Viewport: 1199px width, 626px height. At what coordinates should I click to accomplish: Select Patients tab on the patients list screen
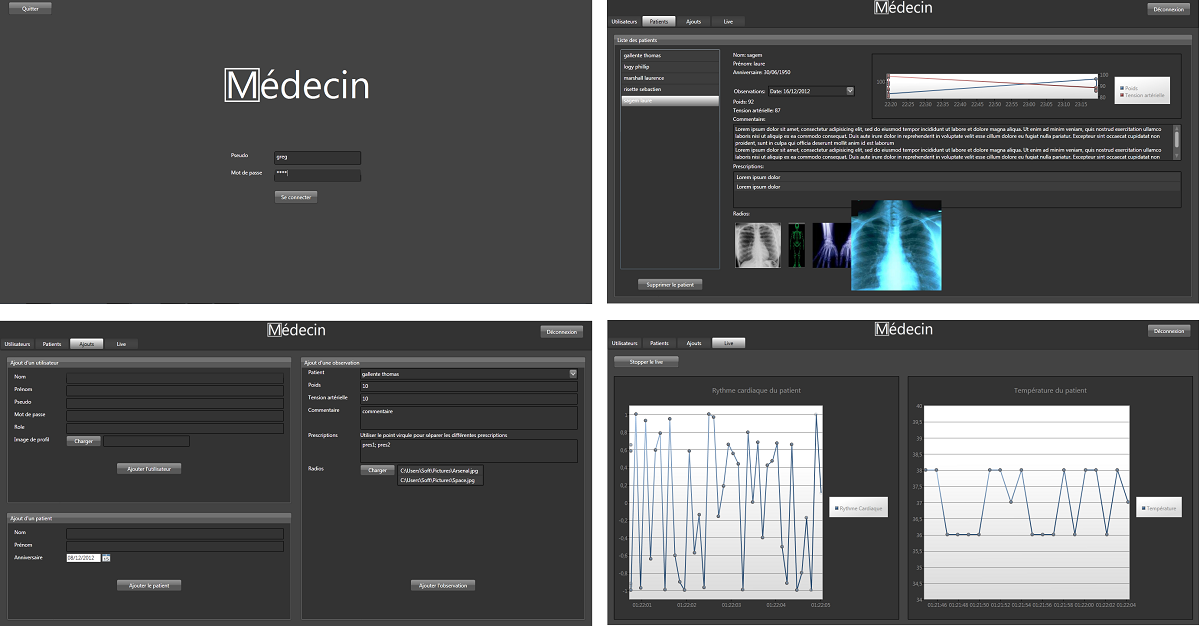[658, 21]
